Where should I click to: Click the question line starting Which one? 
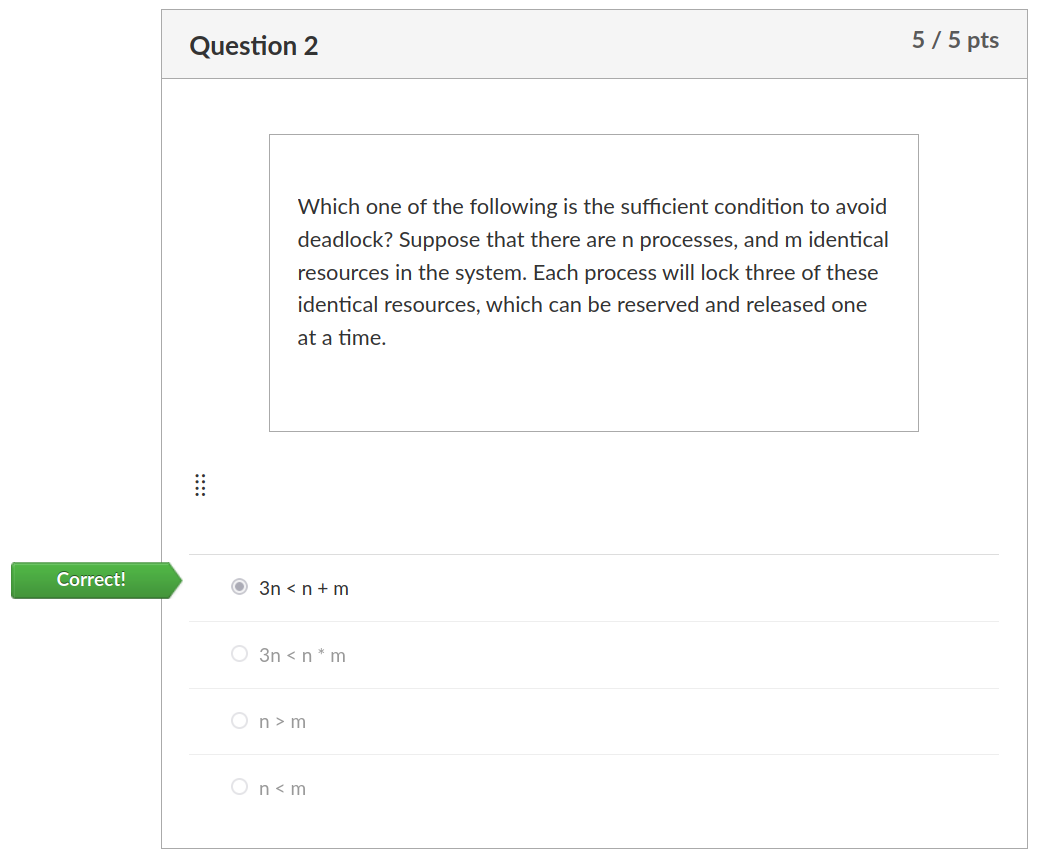coord(592,207)
